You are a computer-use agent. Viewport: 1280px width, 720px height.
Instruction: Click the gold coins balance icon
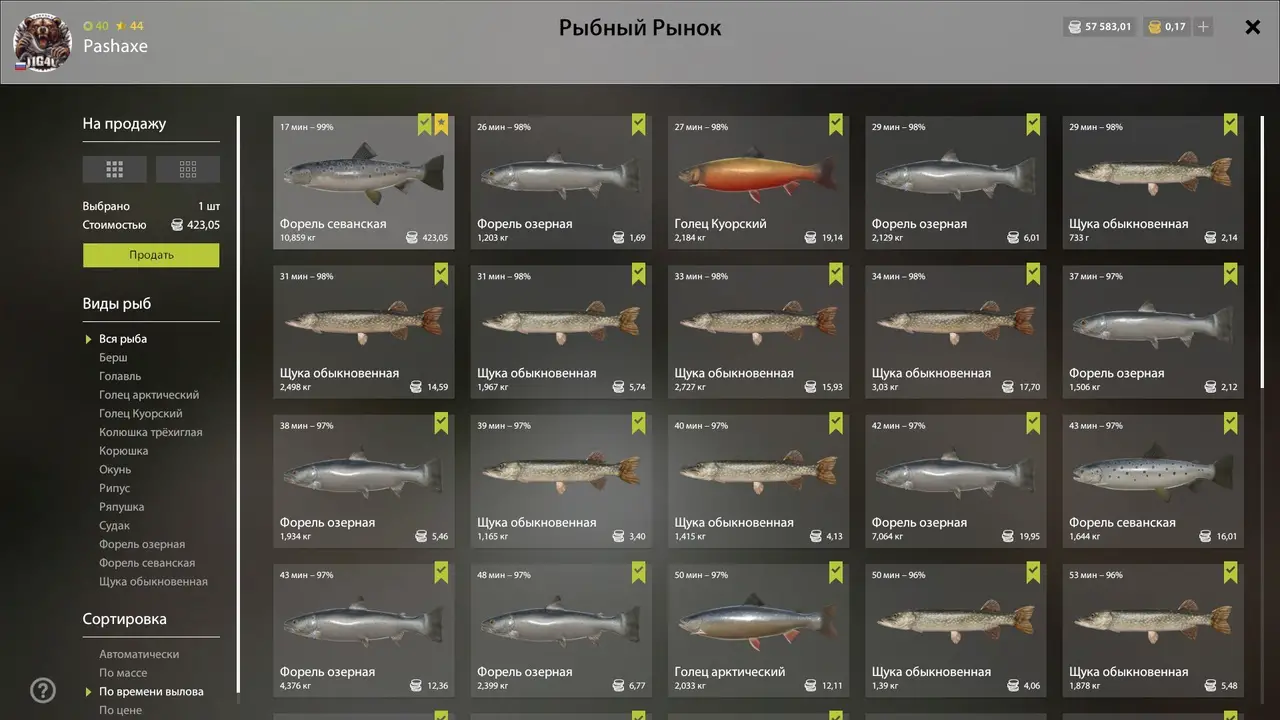coord(1154,27)
